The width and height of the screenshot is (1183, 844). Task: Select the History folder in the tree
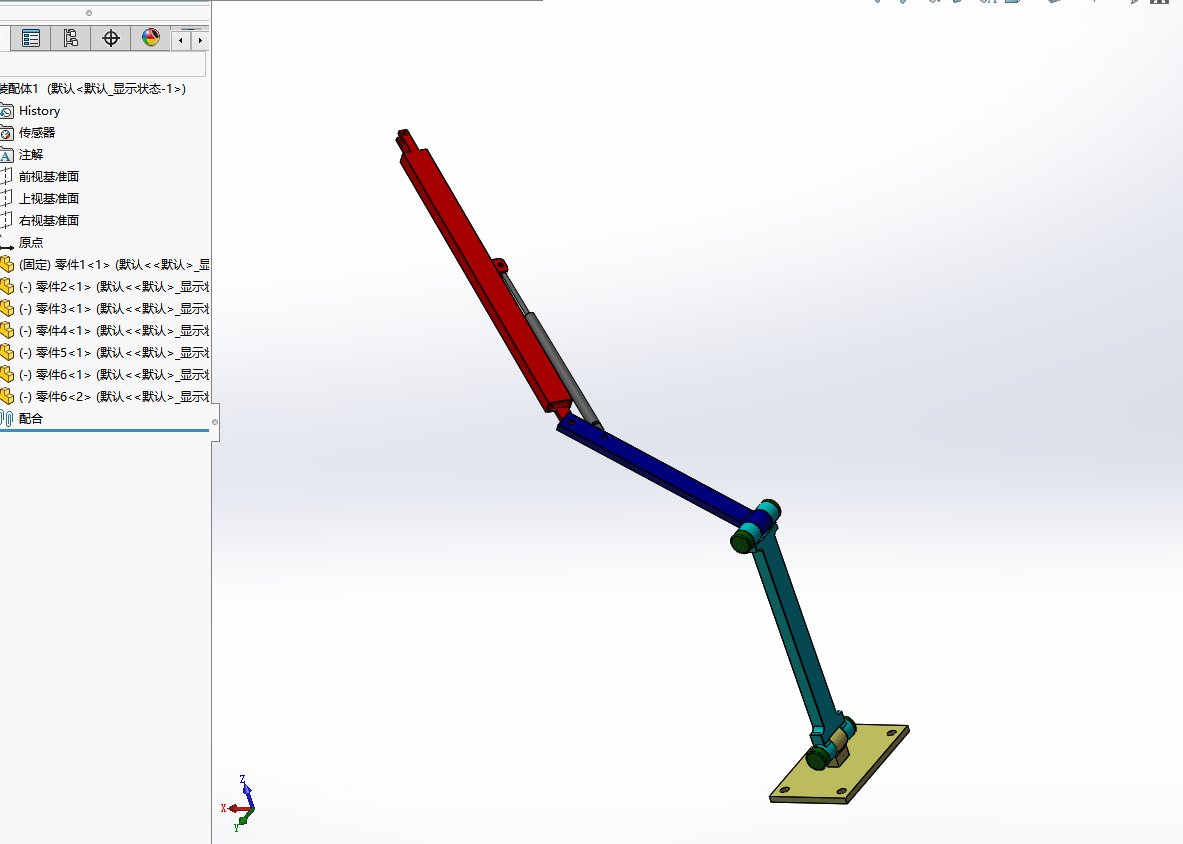point(39,111)
